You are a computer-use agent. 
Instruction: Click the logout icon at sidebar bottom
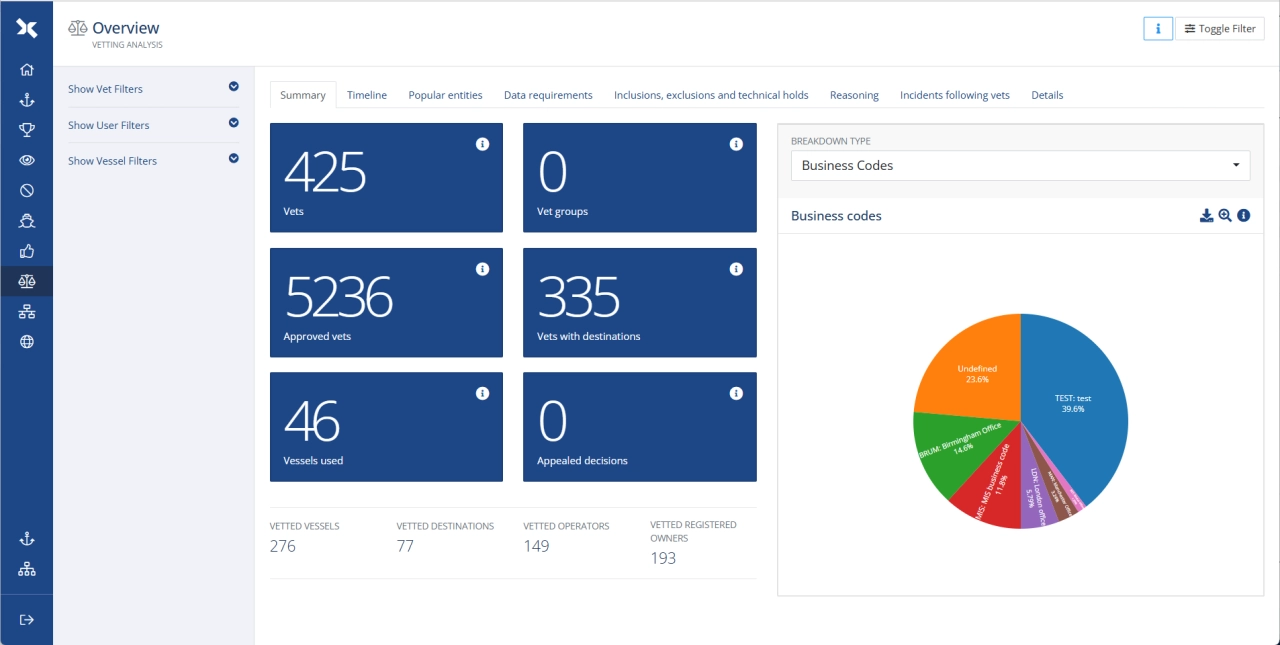pyautogui.click(x=27, y=619)
